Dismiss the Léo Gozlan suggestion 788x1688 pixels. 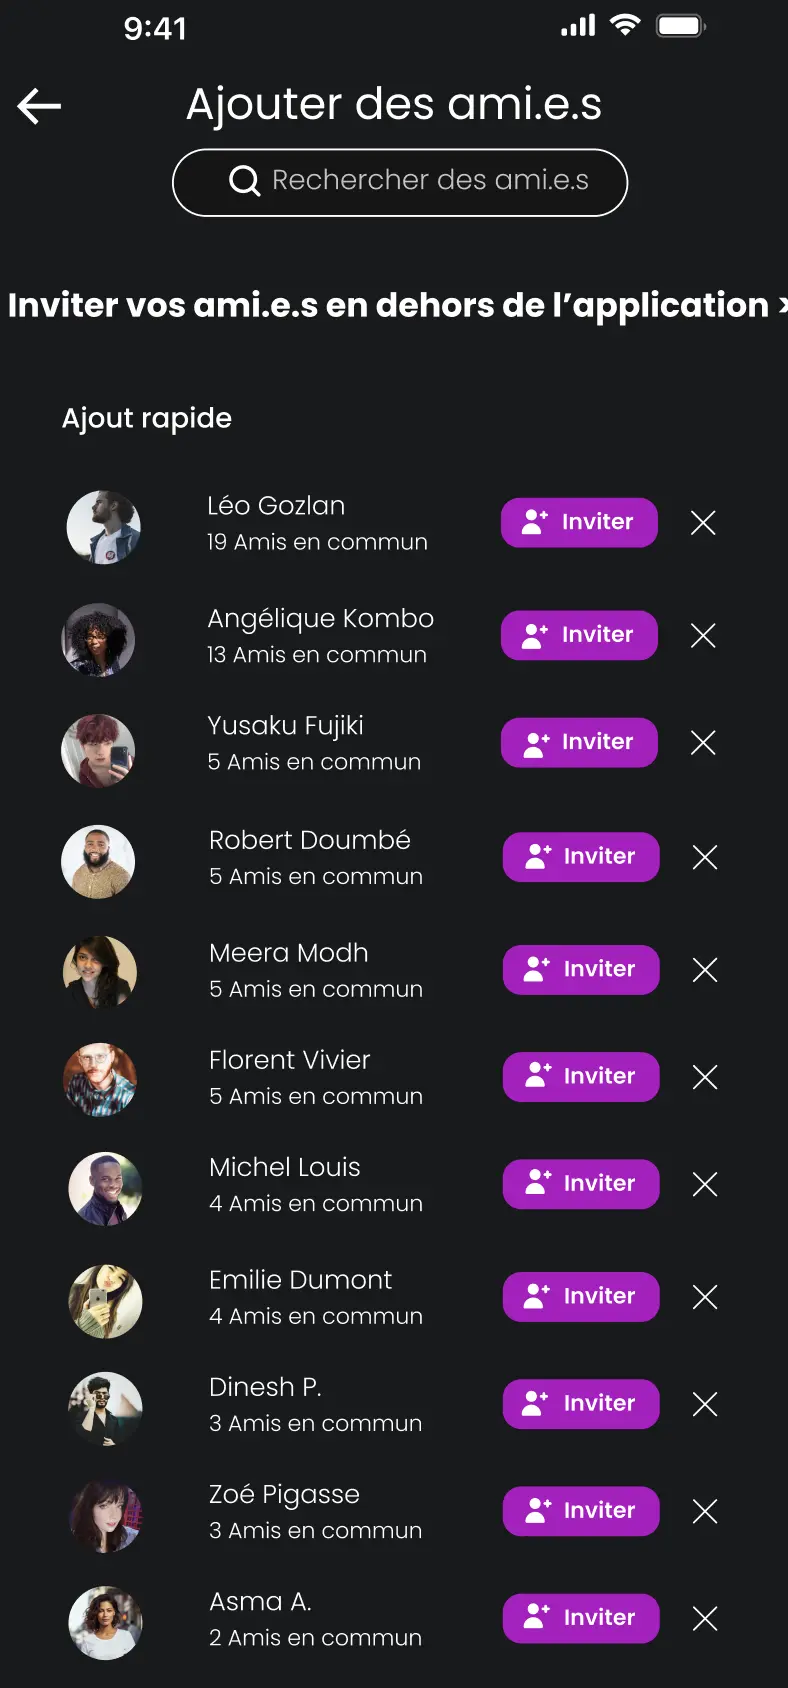[703, 523]
